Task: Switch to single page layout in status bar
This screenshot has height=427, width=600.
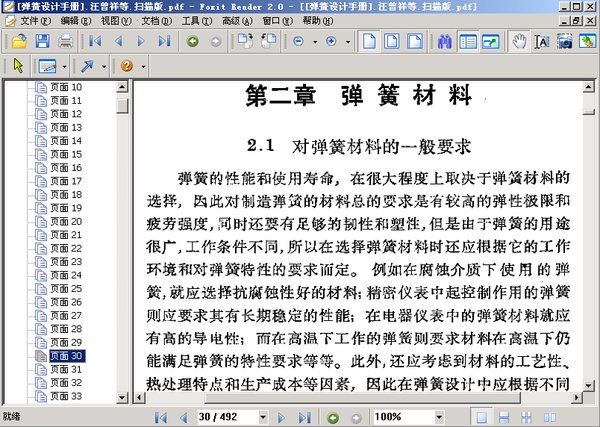Action: click(x=481, y=417)
